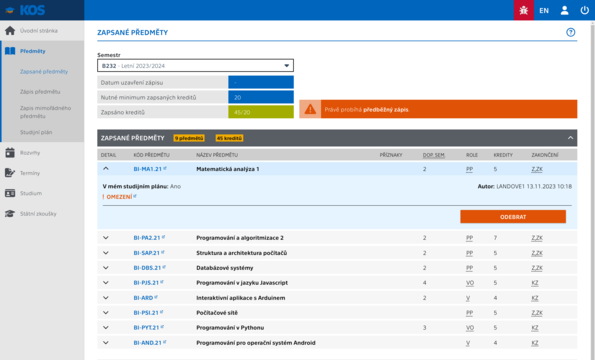Expand BI-SAP.21 row details
Screen dimensions: 595x360
pyautogui.click(x=106, y=253)
